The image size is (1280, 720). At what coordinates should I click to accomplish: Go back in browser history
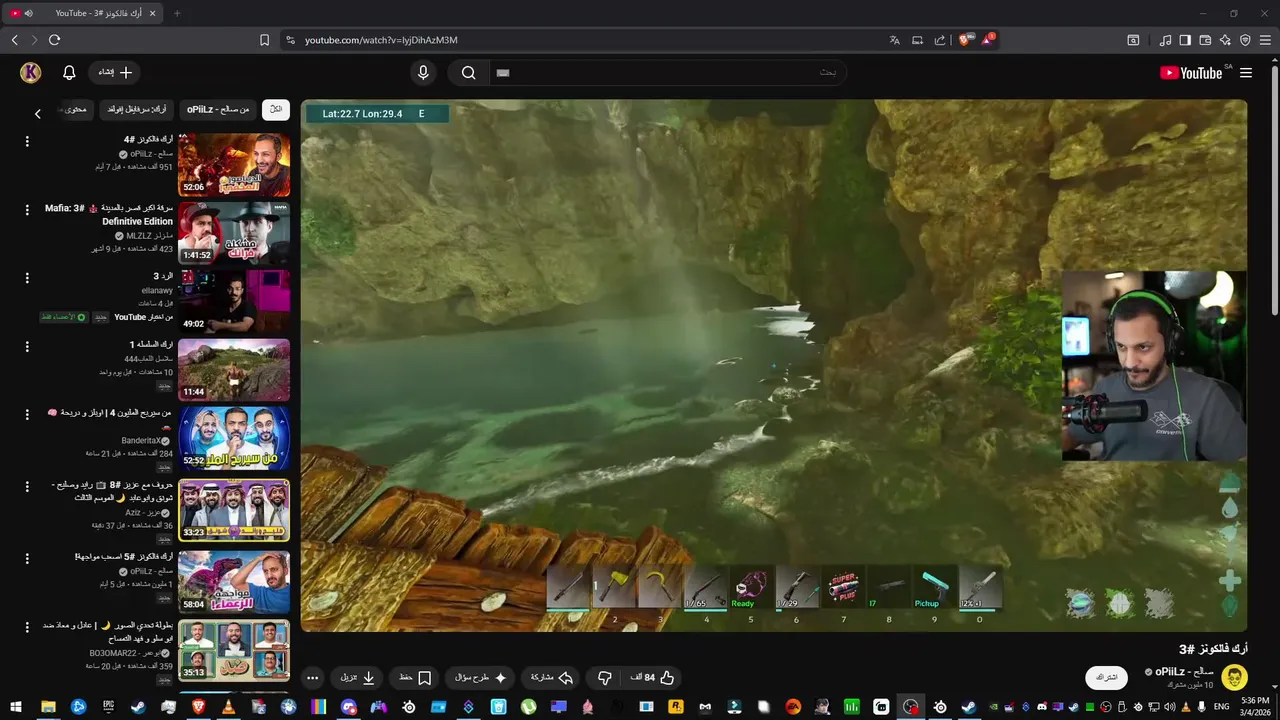pos(14,40)
